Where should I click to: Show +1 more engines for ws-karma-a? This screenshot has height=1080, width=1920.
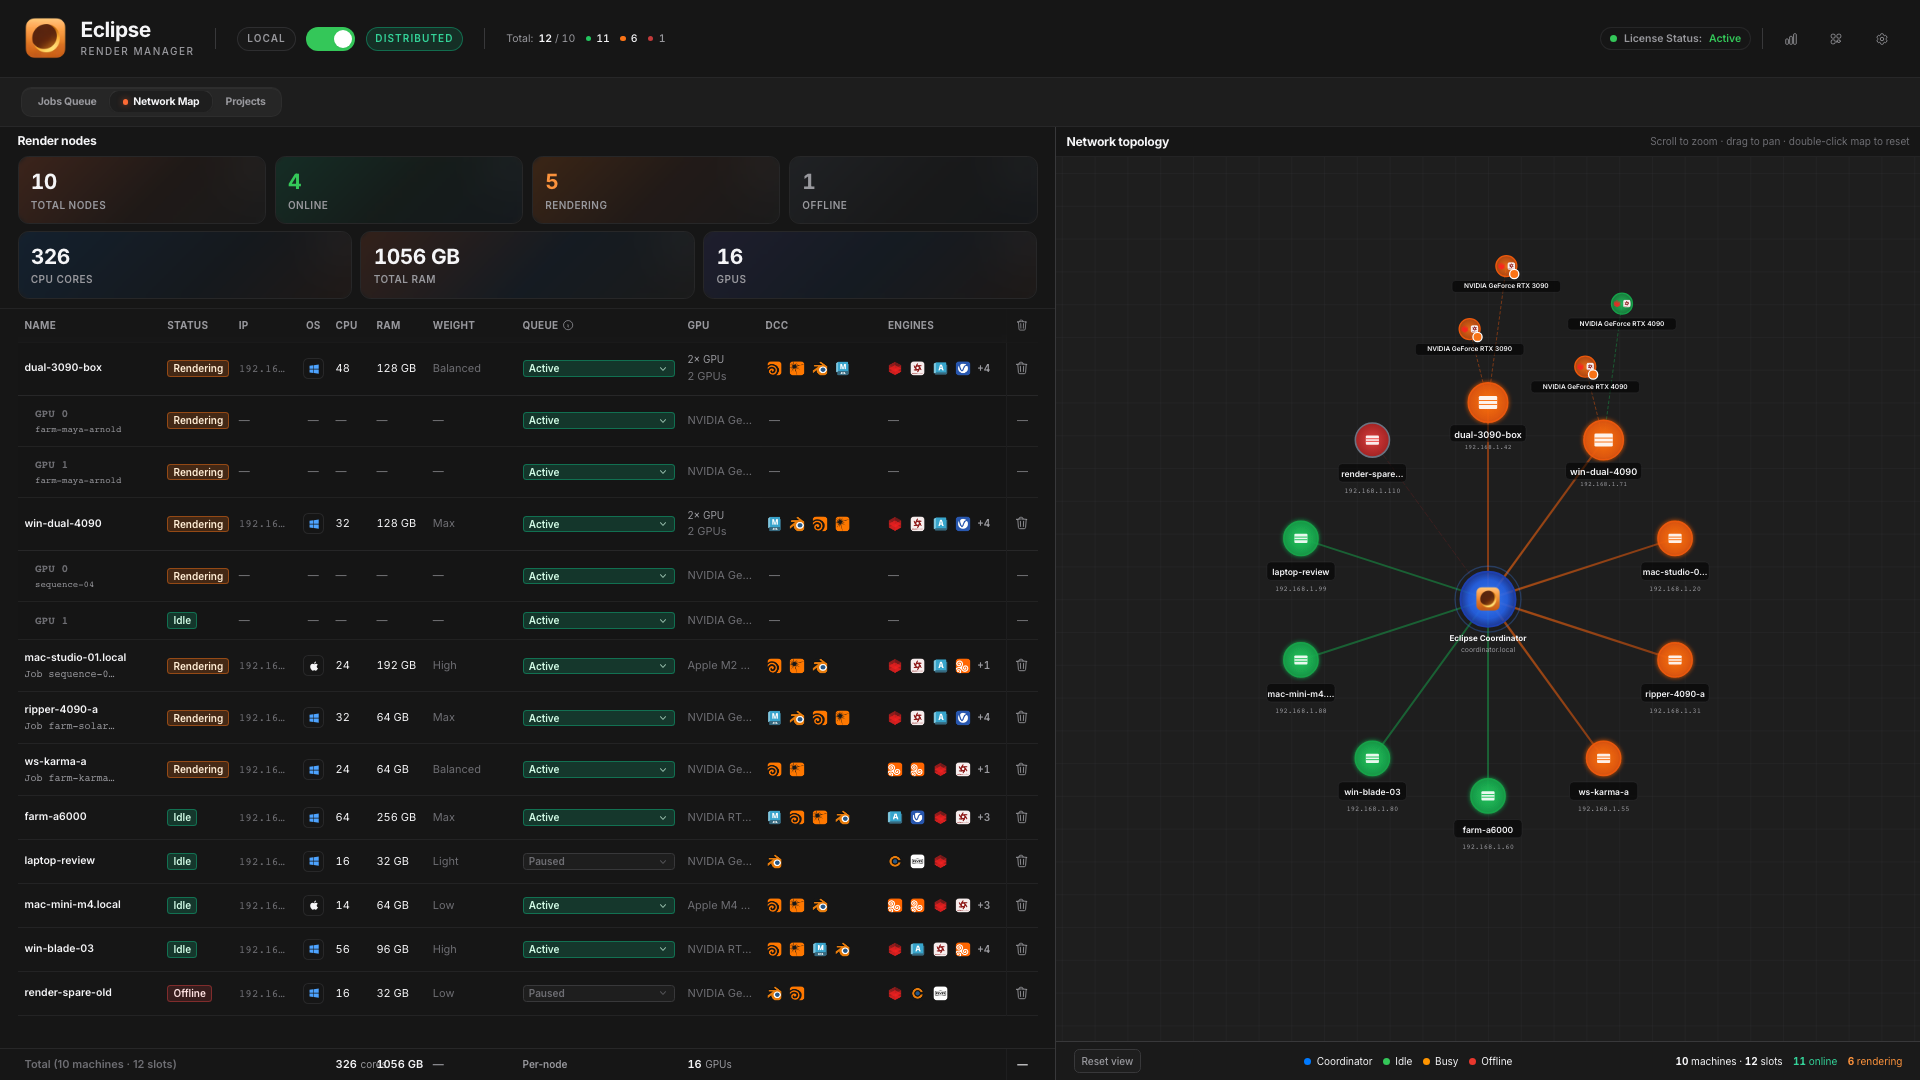coord(984,769)
